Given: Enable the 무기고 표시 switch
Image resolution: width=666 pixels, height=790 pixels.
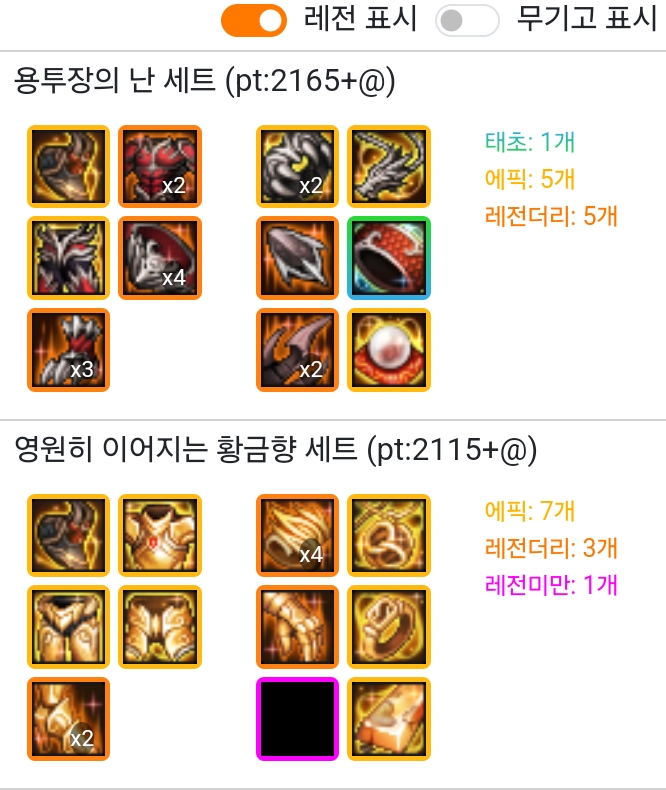Looking at the screenshot, I should tap(467, 21).
